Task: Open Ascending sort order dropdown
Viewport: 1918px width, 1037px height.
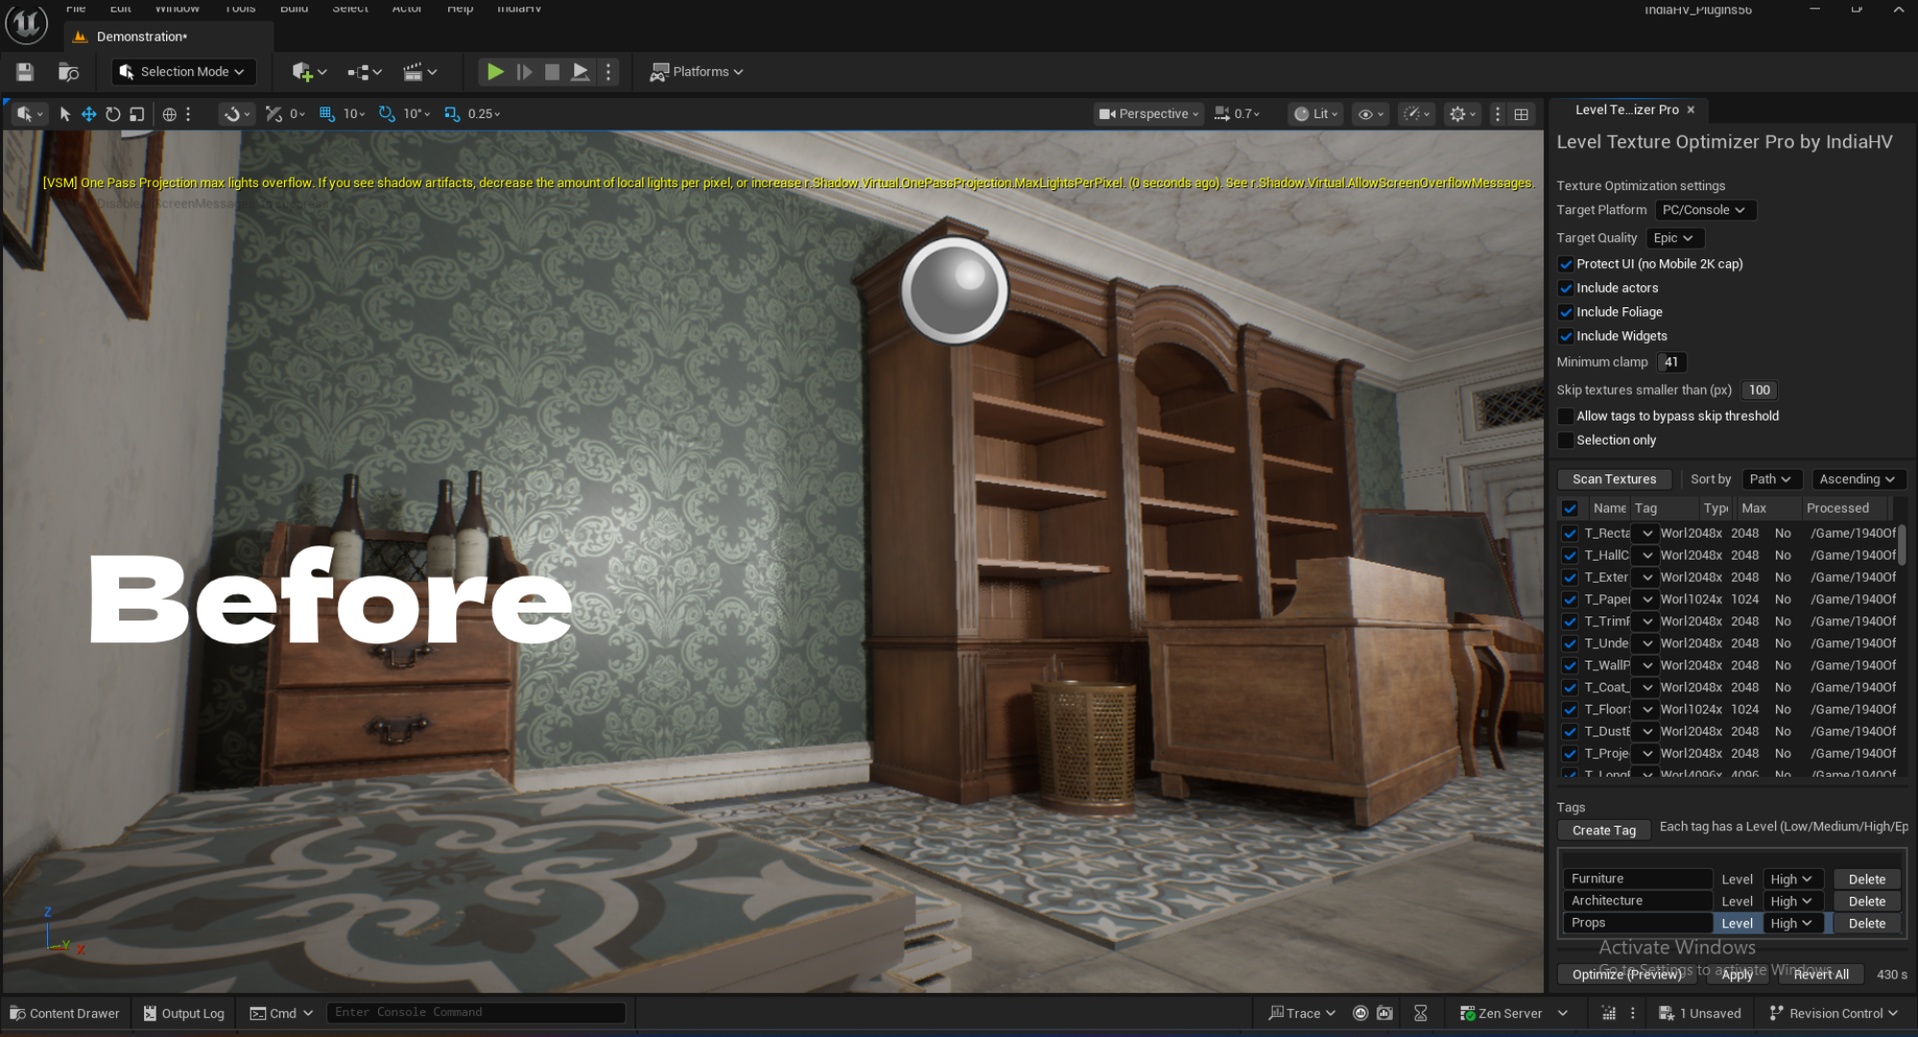Action: (1857, 479)
